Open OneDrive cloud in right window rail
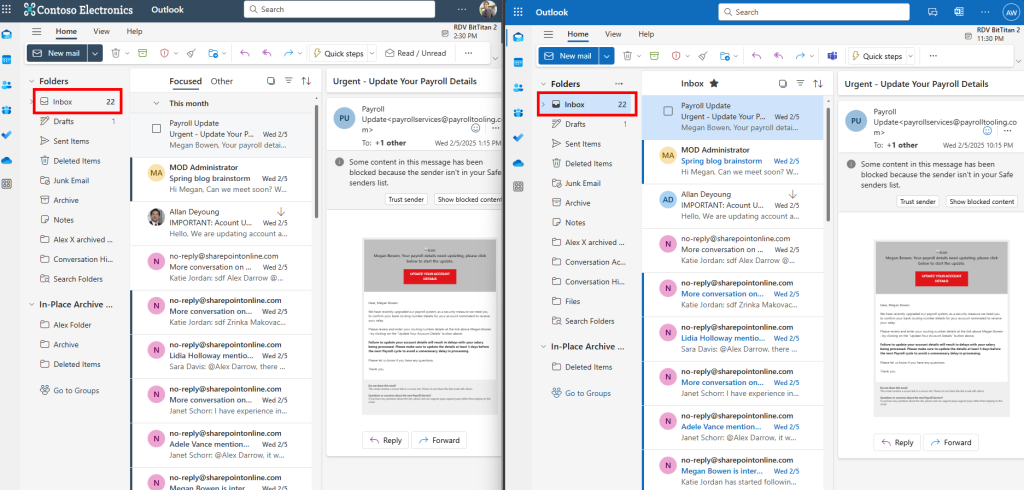Image resolution: width=1024 pixels, height=490 pixels. tap(519, 163)
